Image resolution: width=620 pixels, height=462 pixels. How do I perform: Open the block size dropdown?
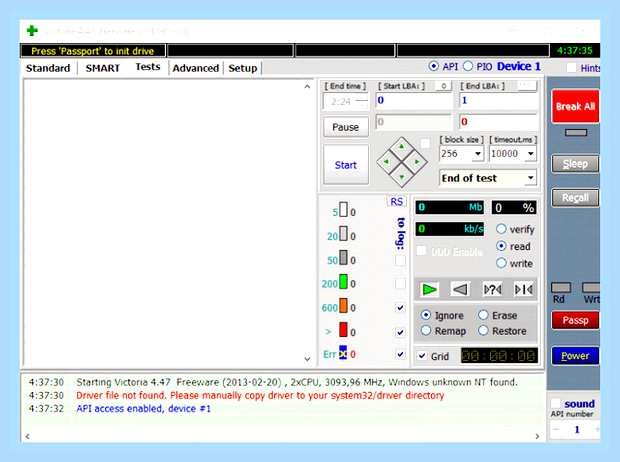tap(478, 153)
